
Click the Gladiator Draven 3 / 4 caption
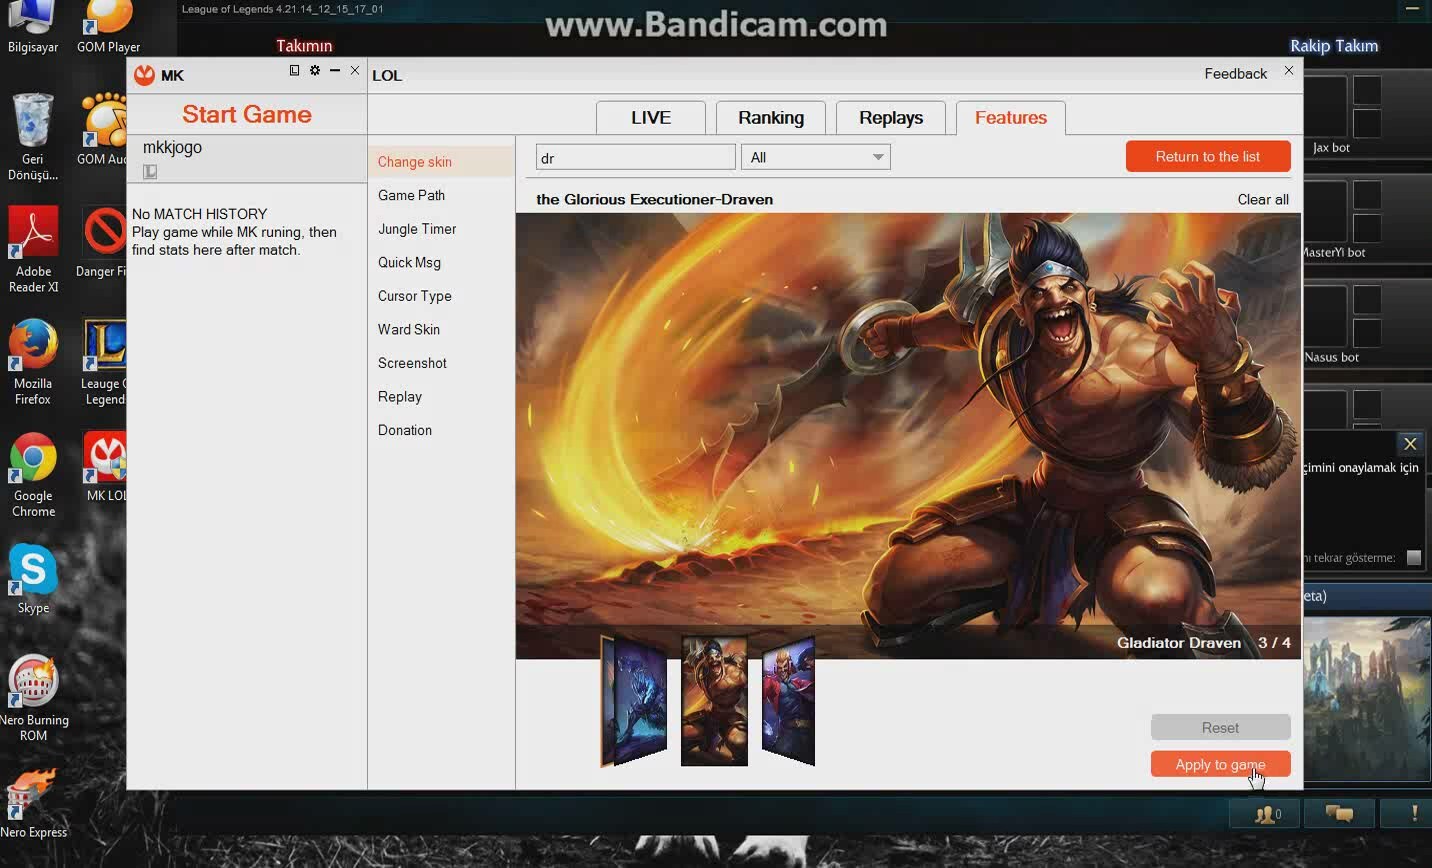click(1203, 643)
